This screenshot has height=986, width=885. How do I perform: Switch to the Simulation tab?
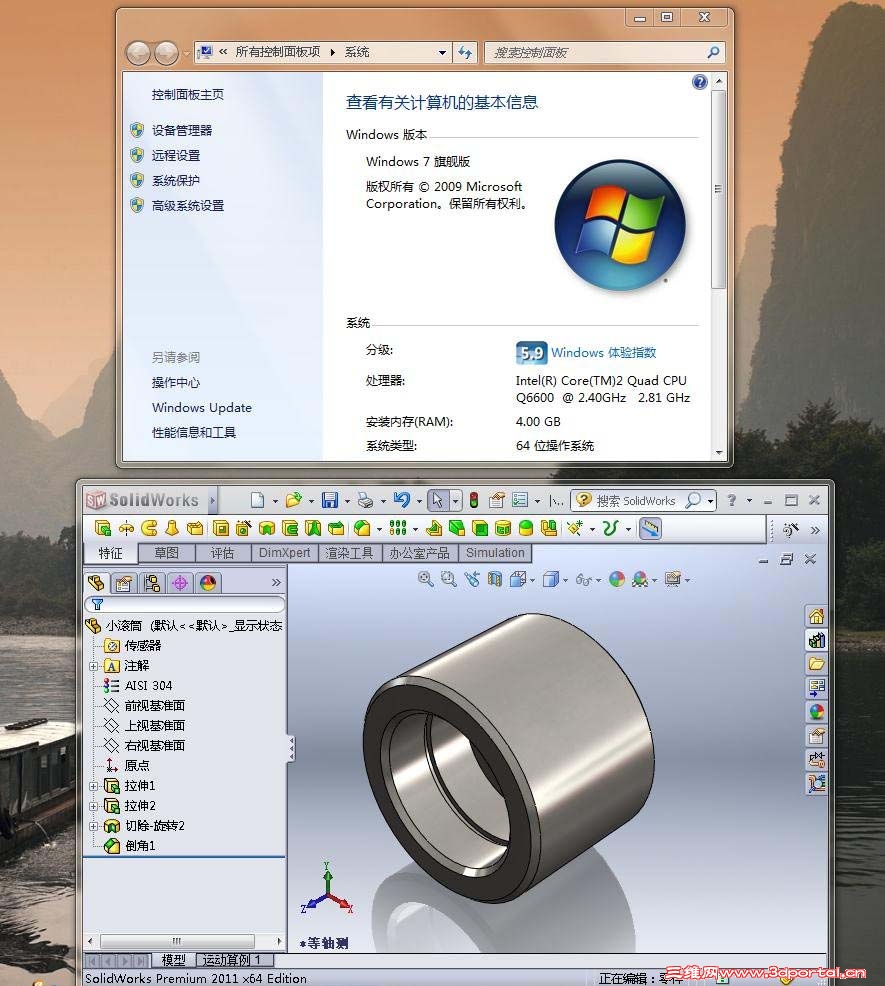click(495, 553)
